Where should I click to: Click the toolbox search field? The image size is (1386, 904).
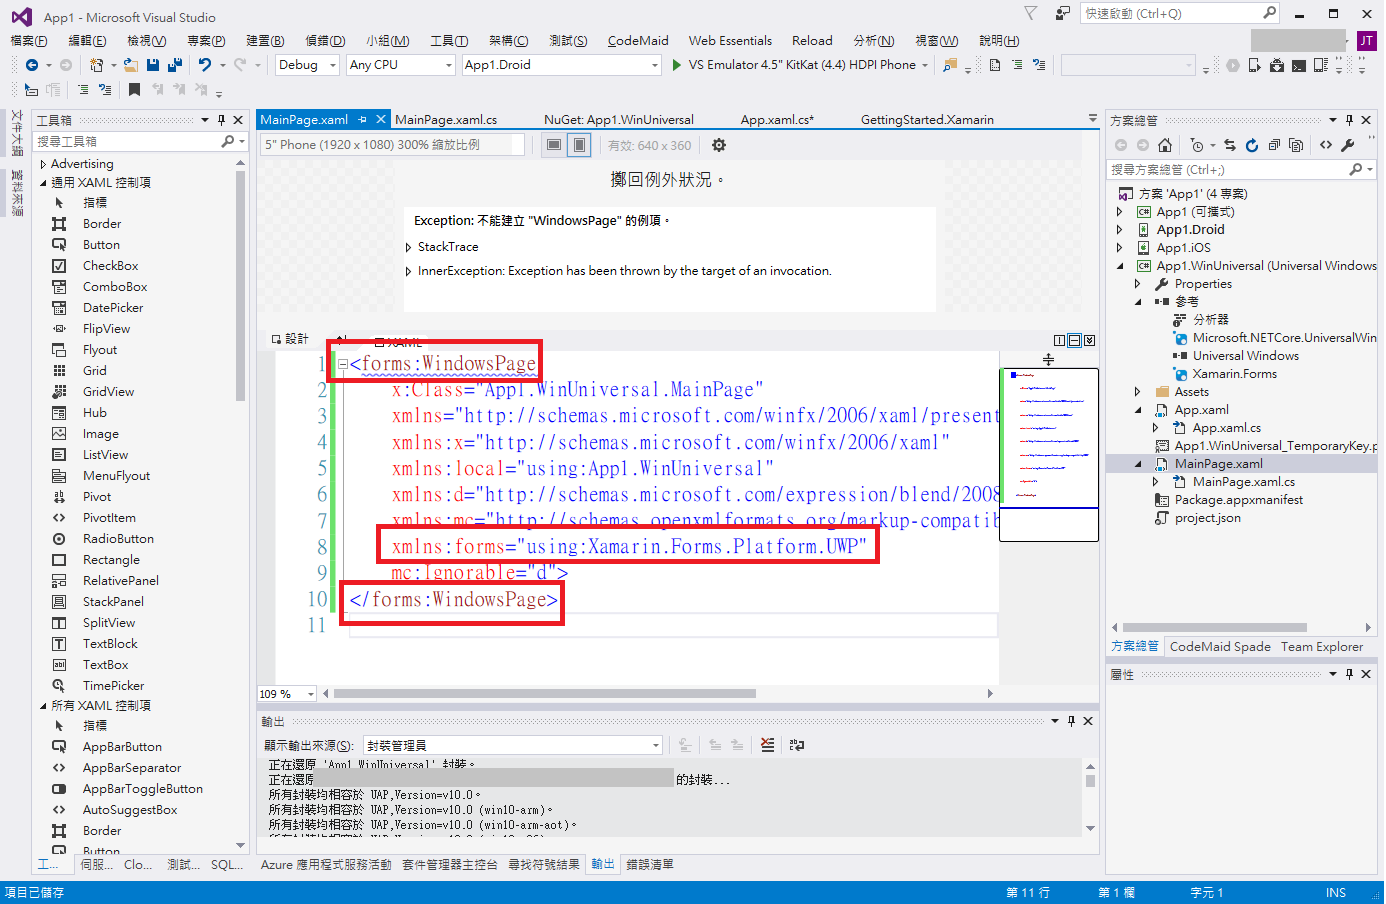(140, 142)
